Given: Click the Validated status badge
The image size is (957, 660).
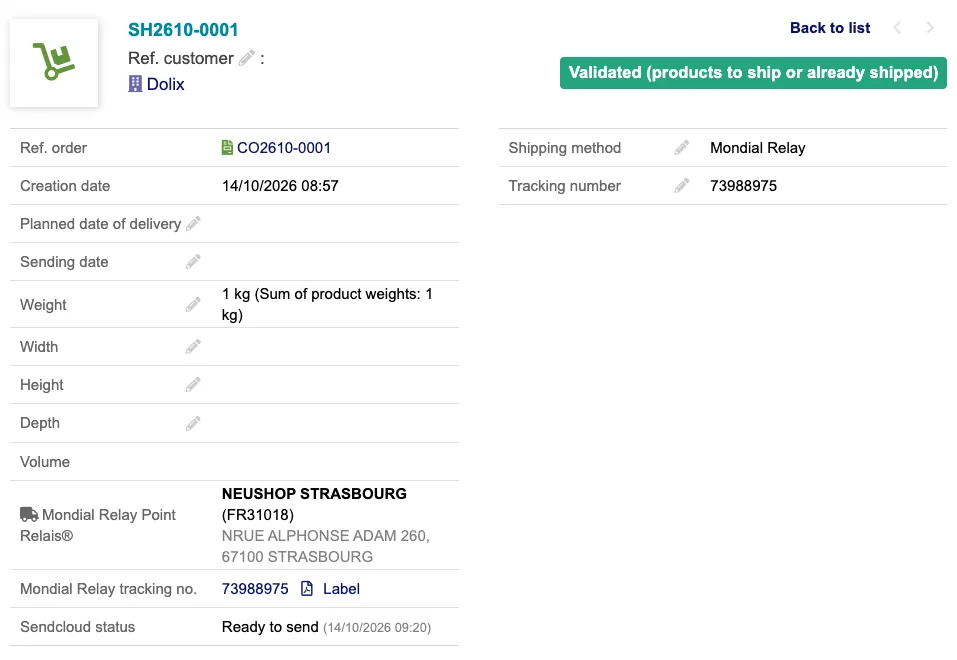Looking at the screenshot, I should pyautogui.click(x=753, y=73).
